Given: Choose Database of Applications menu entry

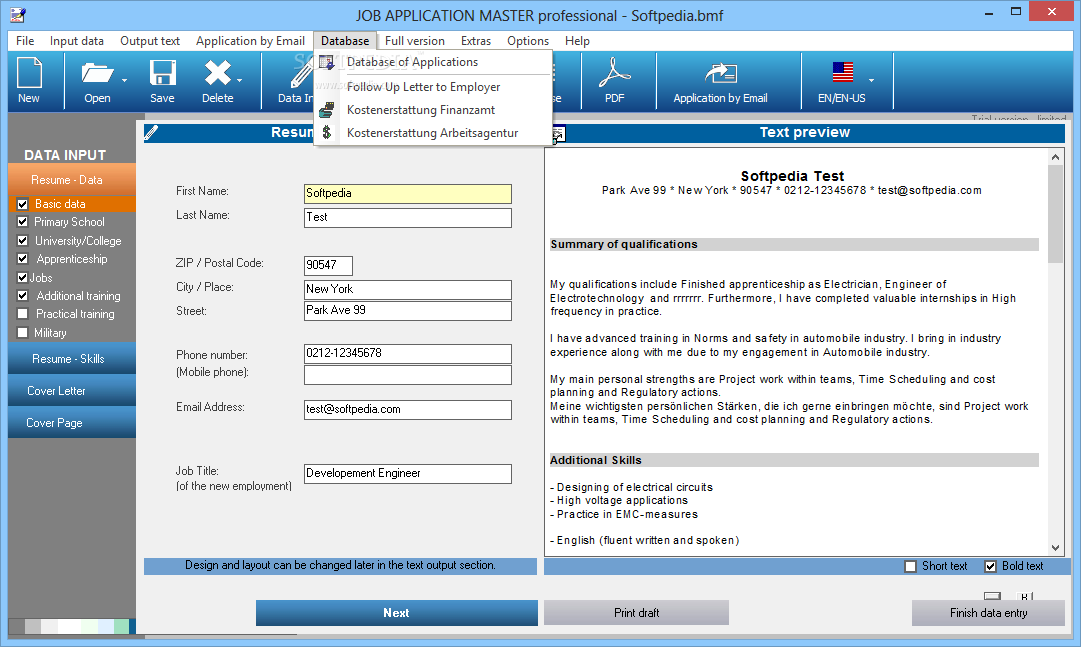Looking at the screenshot, I should [433, 62].
